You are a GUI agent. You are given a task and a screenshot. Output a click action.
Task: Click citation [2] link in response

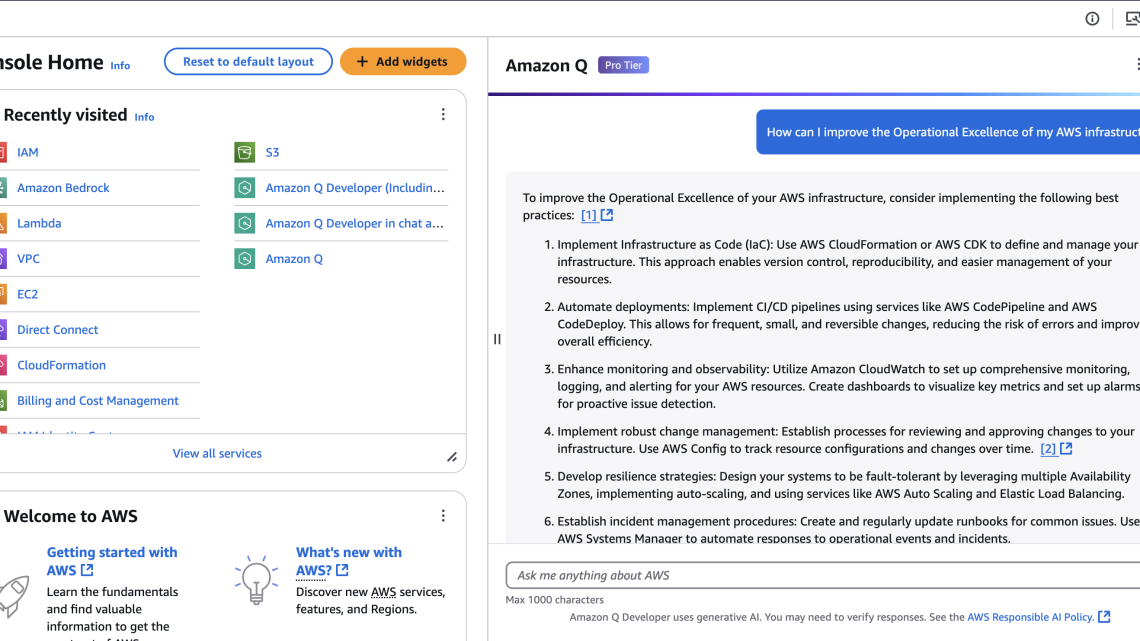coord(1048,448)
